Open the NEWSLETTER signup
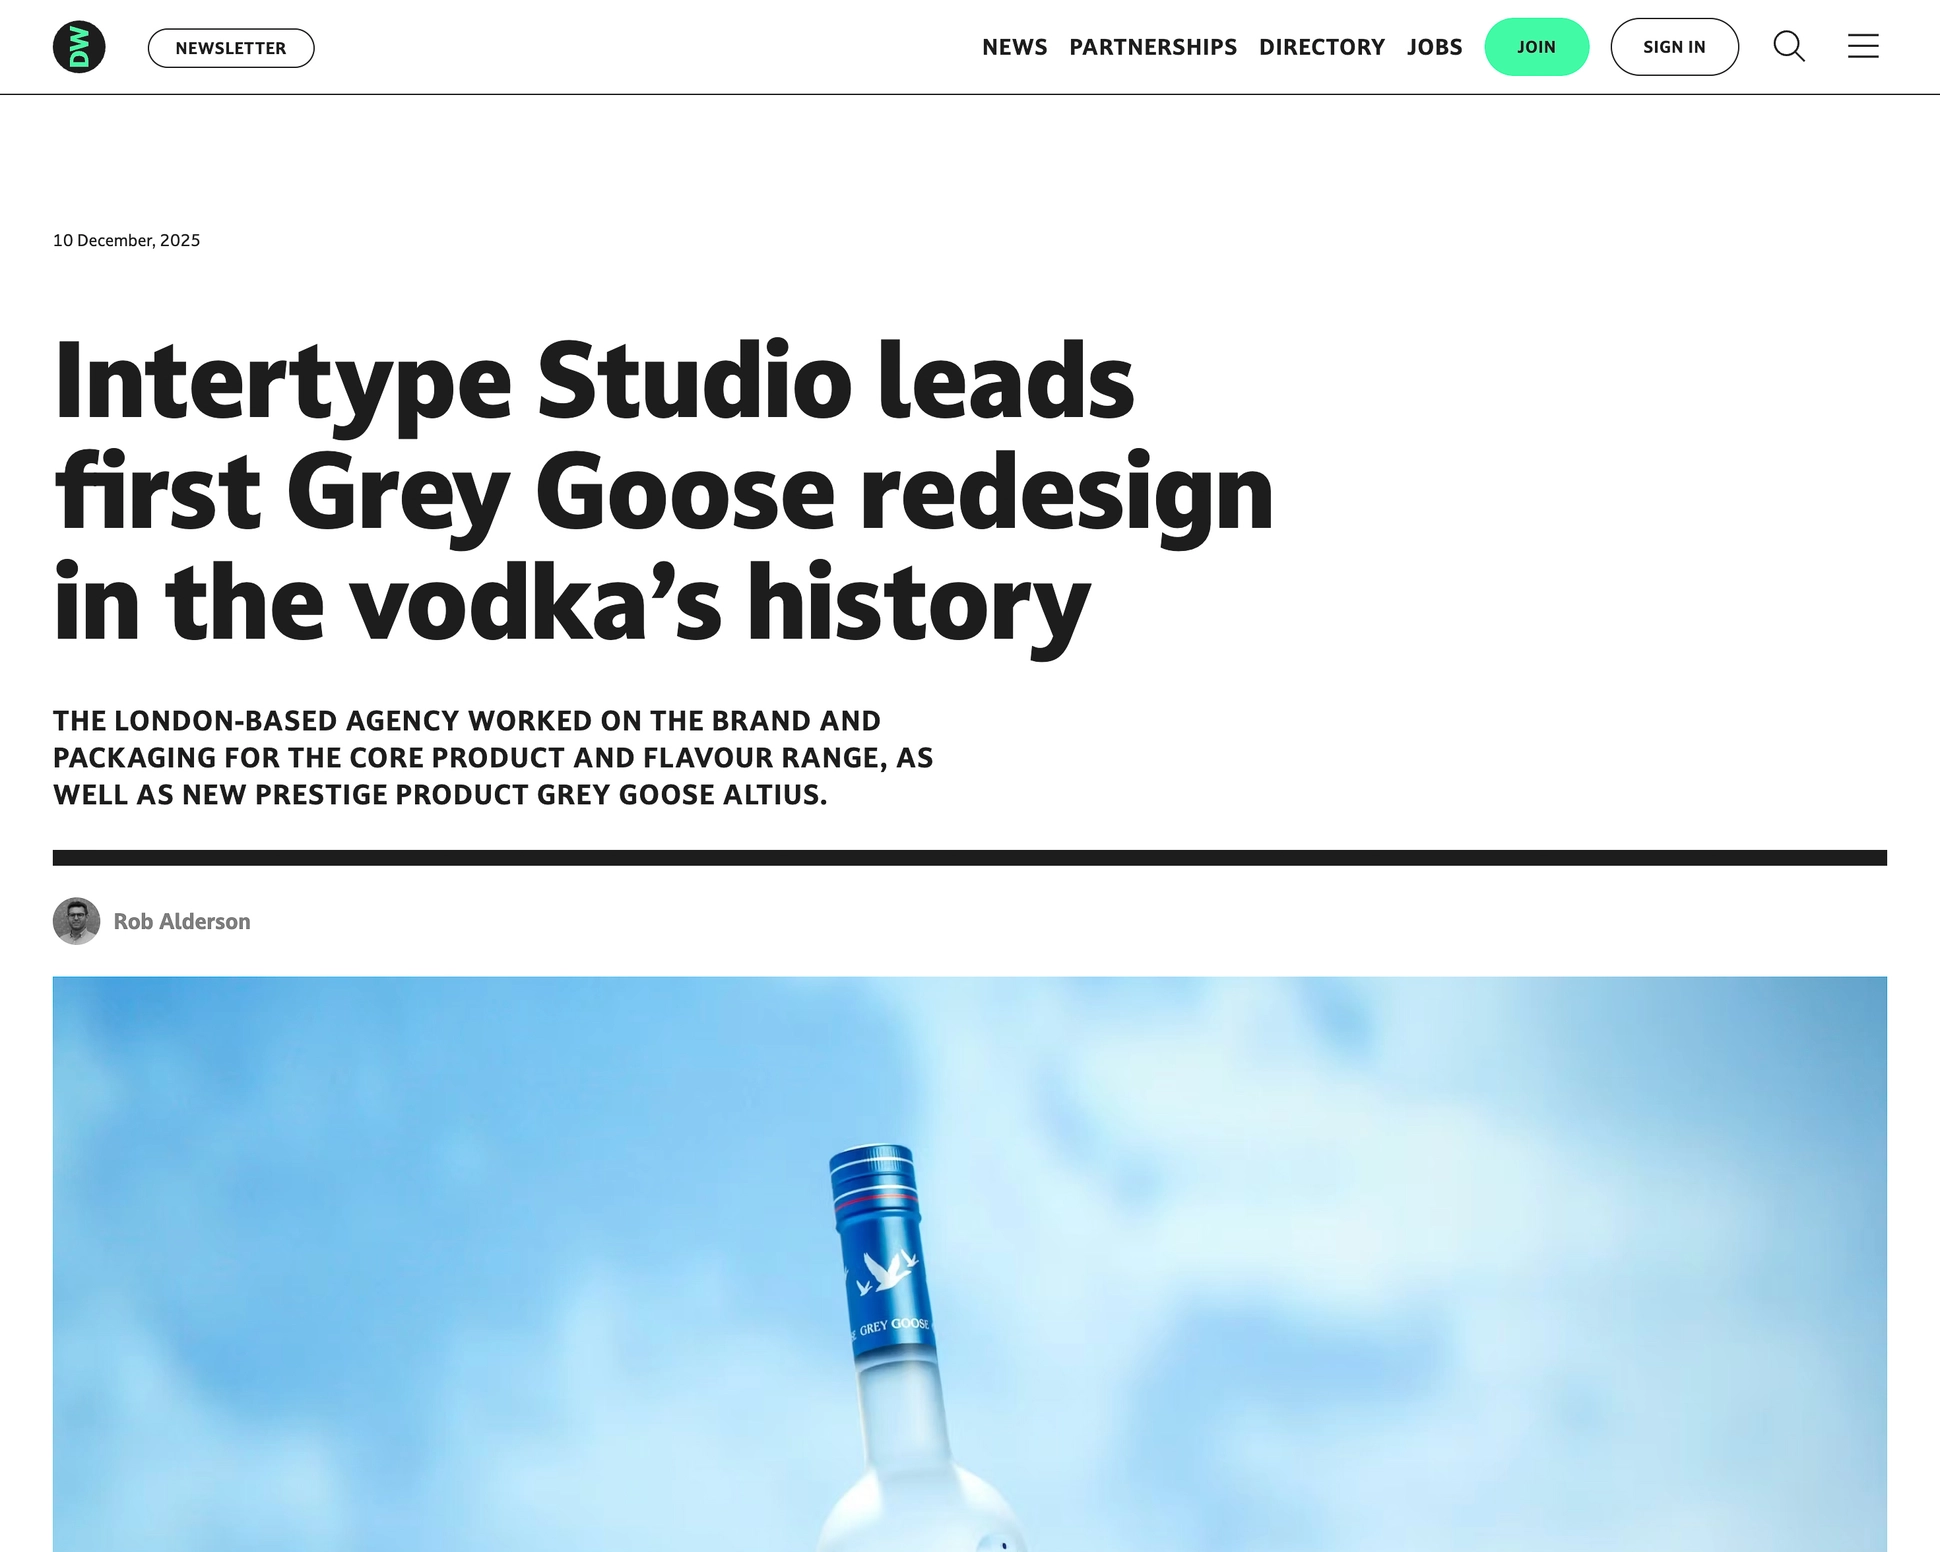 click(x=231, y=47)
